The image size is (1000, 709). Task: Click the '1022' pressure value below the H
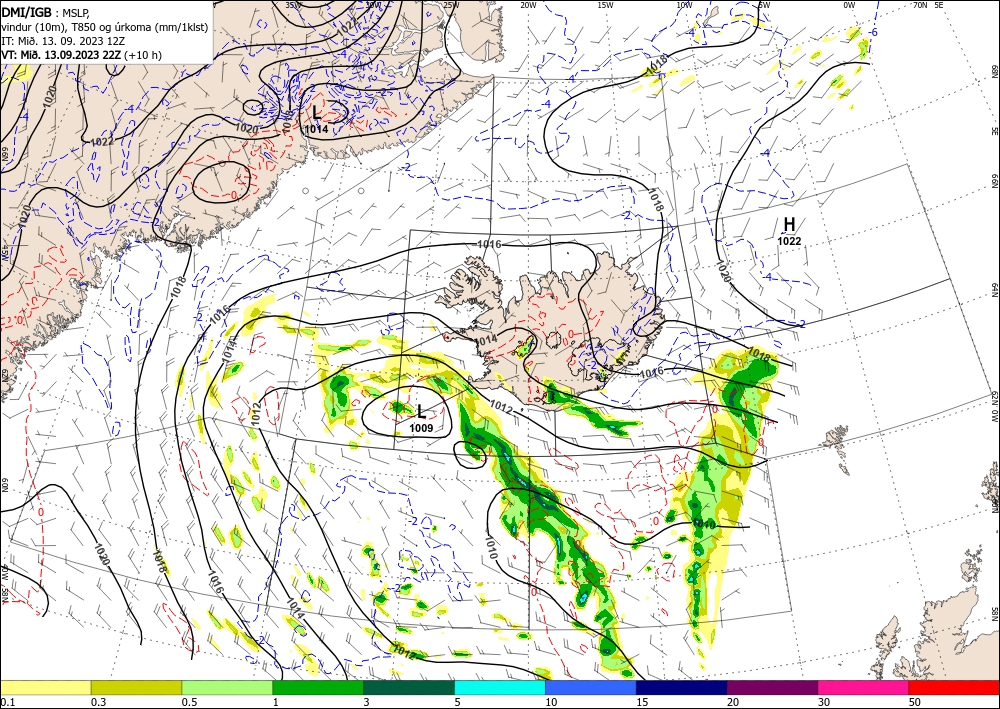(789, 241)
